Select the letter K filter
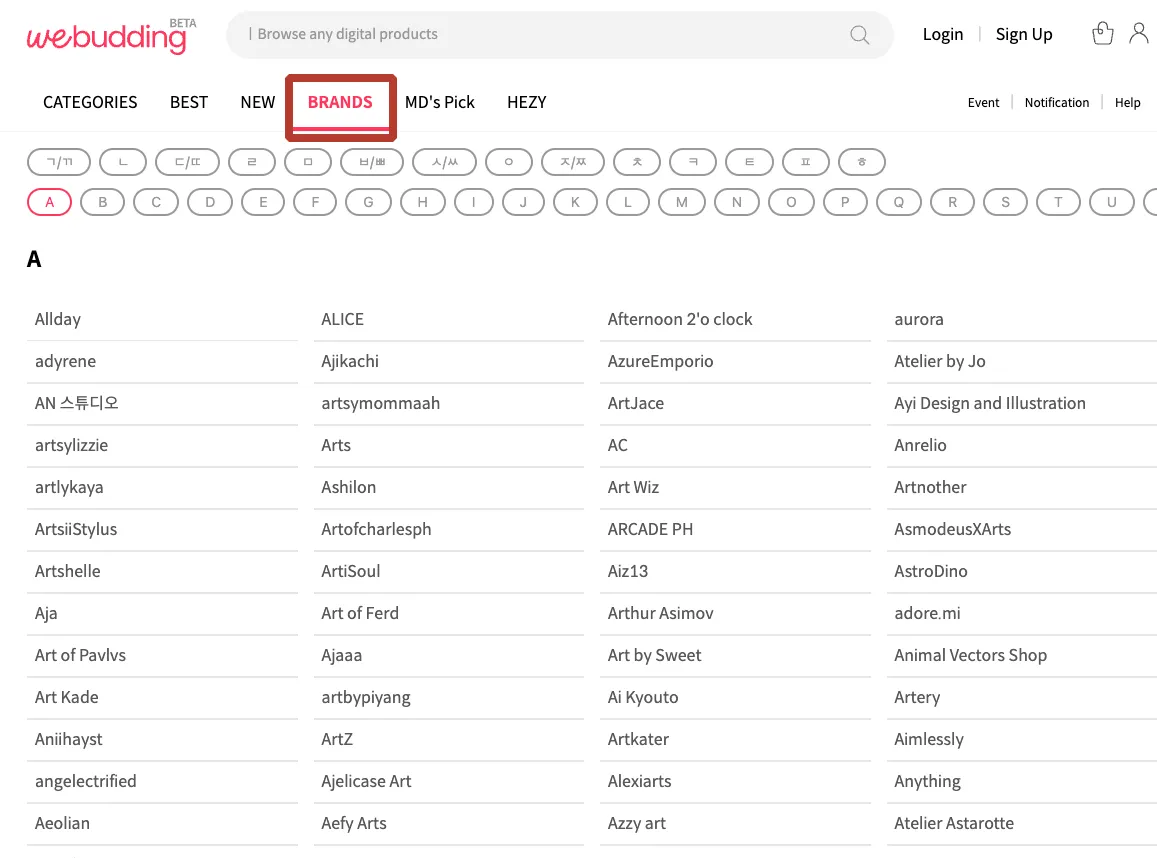 tap(575, 202)
